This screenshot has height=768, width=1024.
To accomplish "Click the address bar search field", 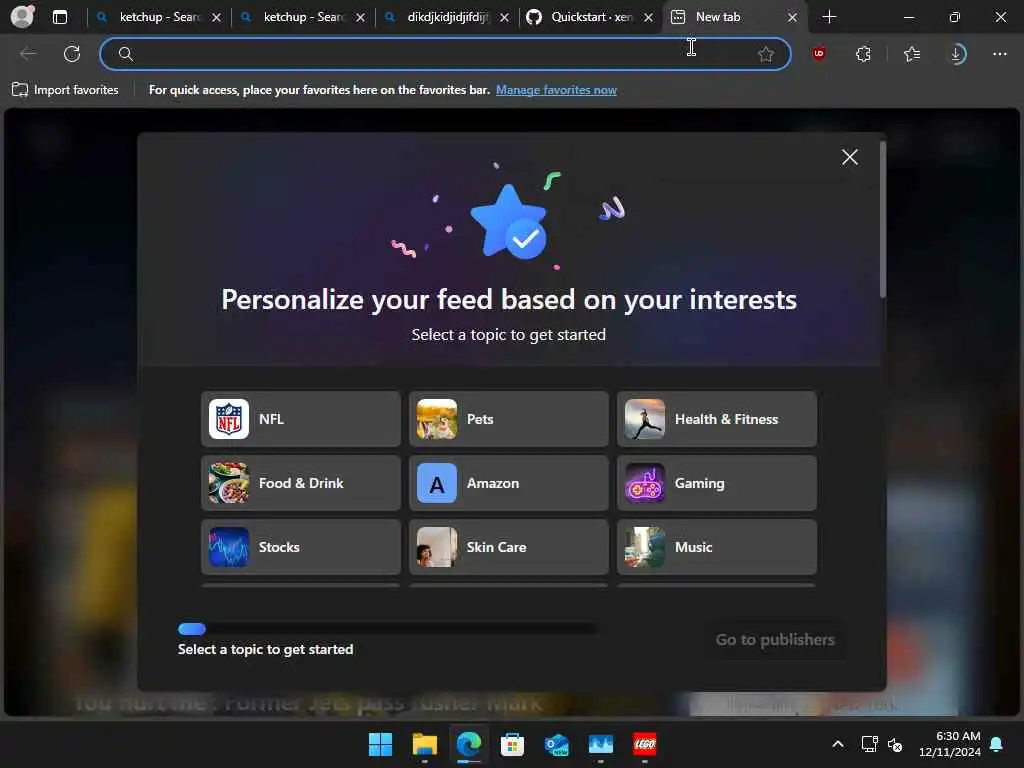I will point(445,54).
